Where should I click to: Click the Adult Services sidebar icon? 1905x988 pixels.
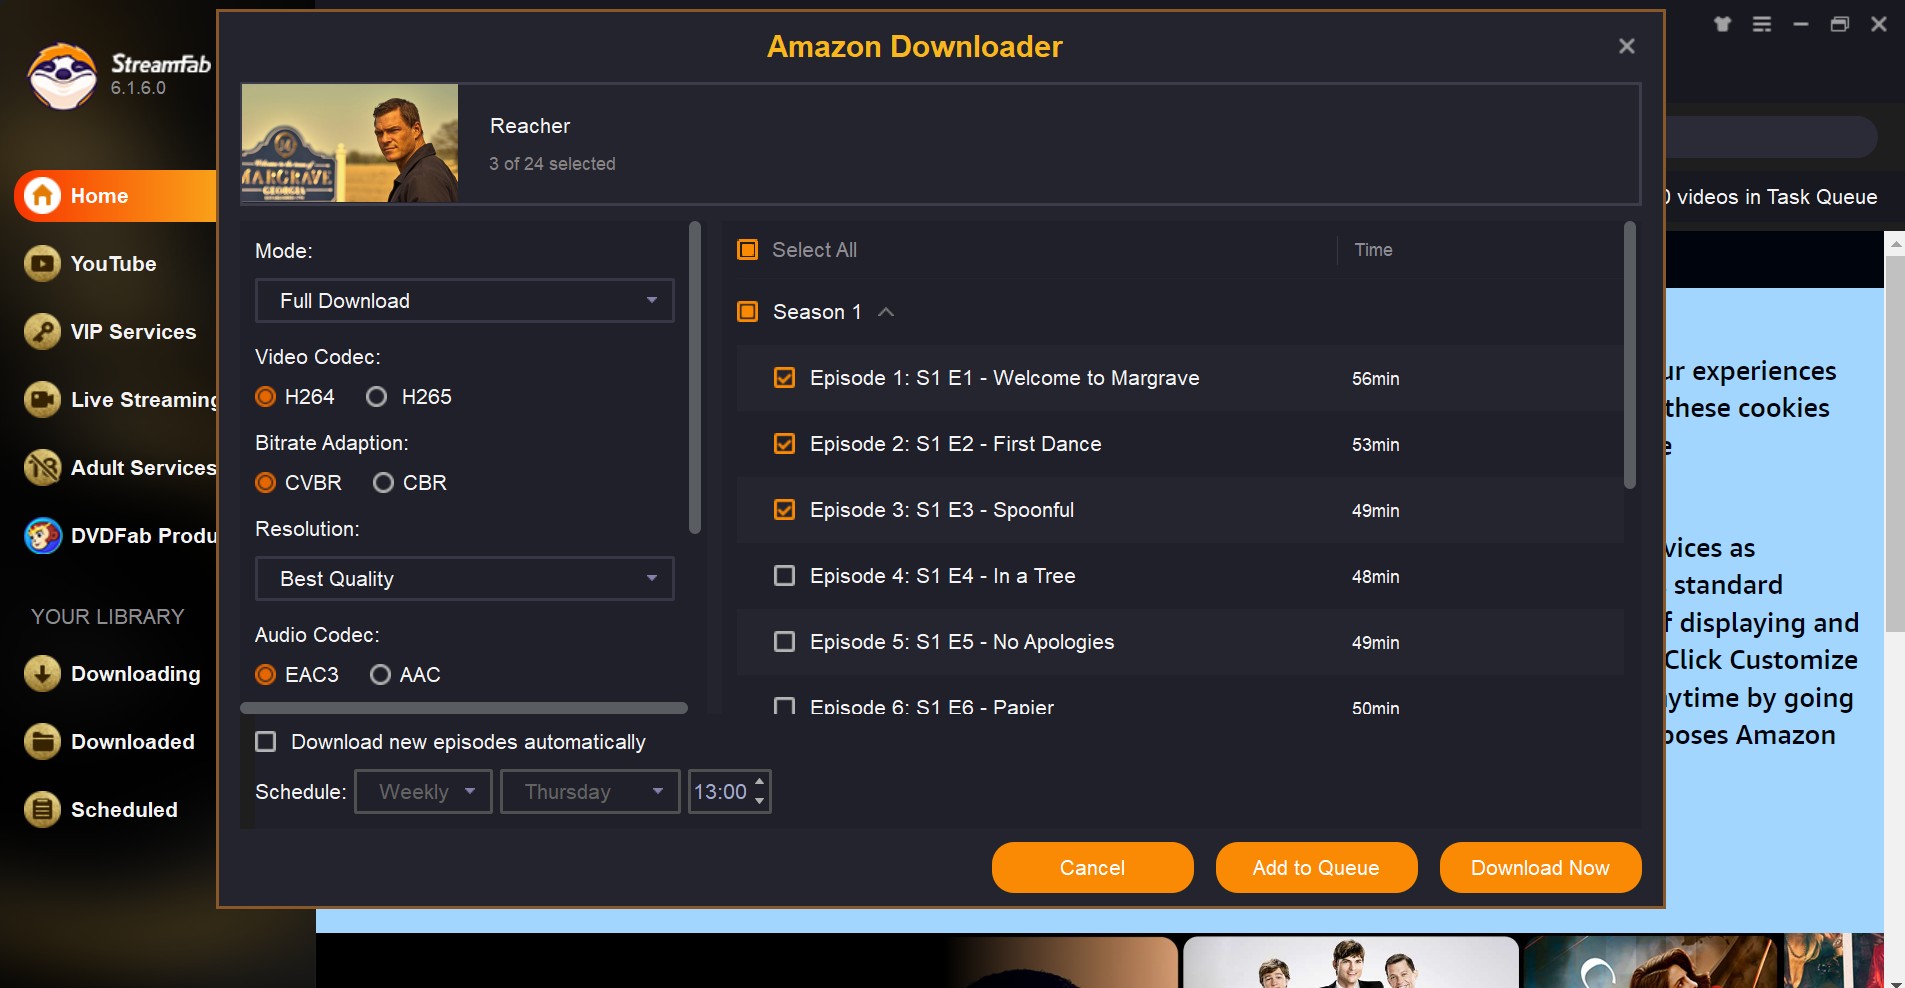coord(40,467)
